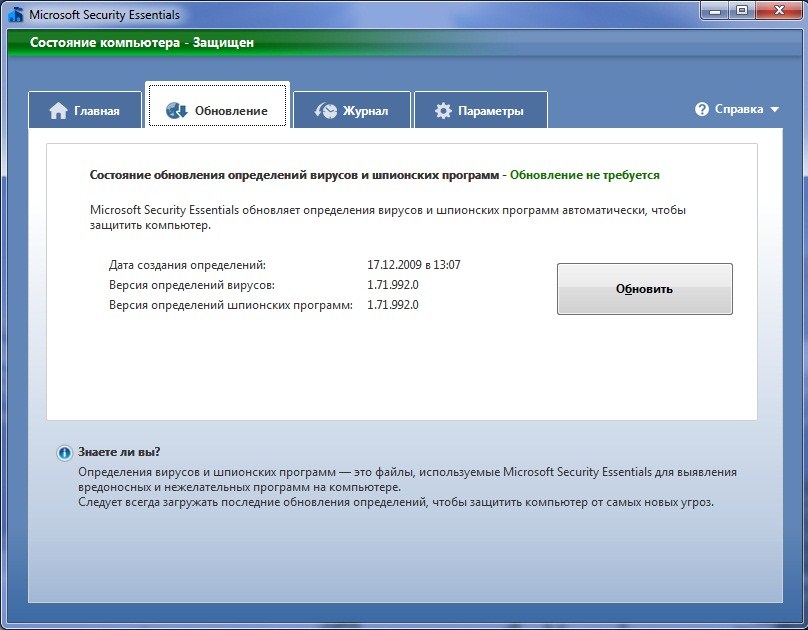Click the Версия определений вирусов label
This screenshot has width=808, height=630.
[x=192, y=285]
